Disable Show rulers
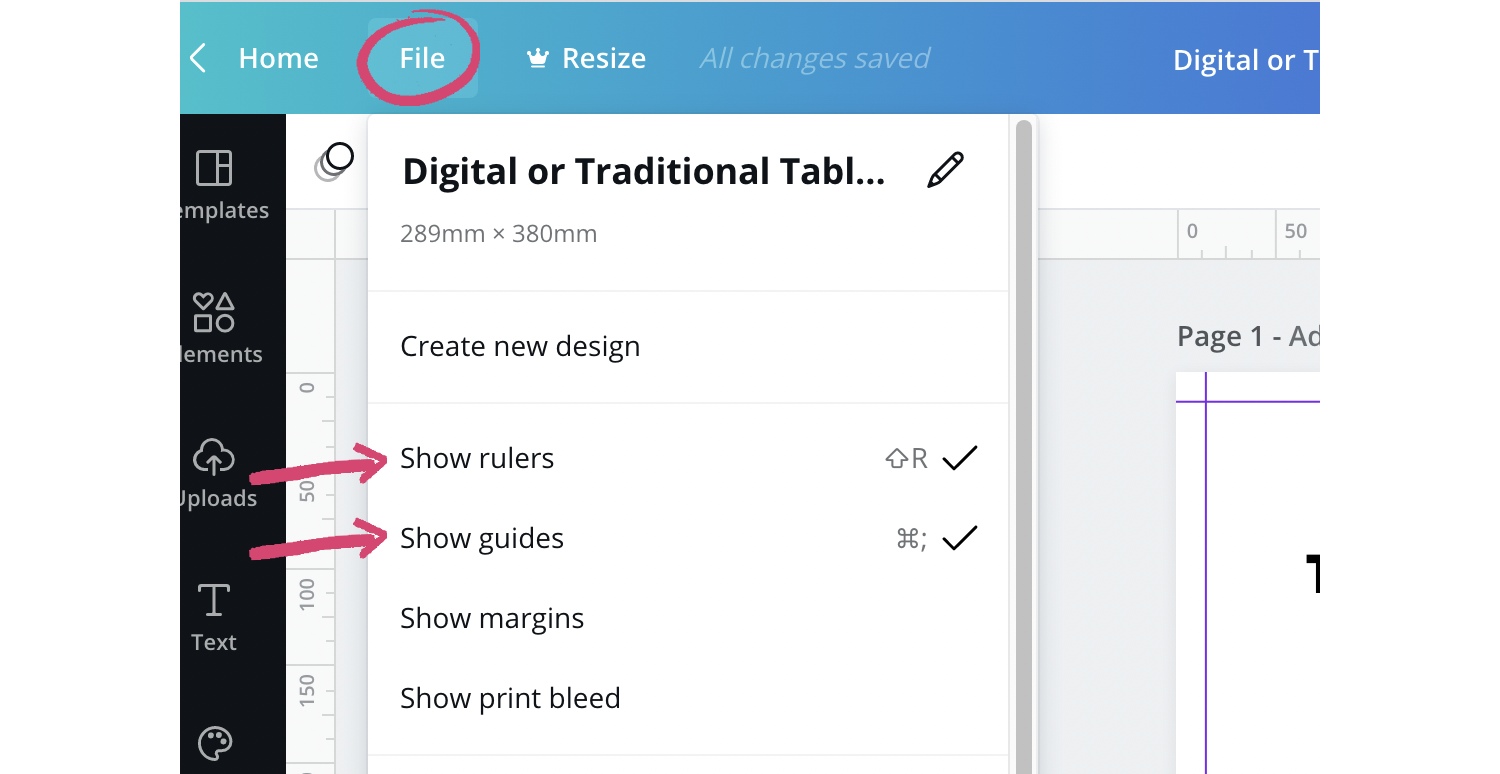 tap(477, 457)
